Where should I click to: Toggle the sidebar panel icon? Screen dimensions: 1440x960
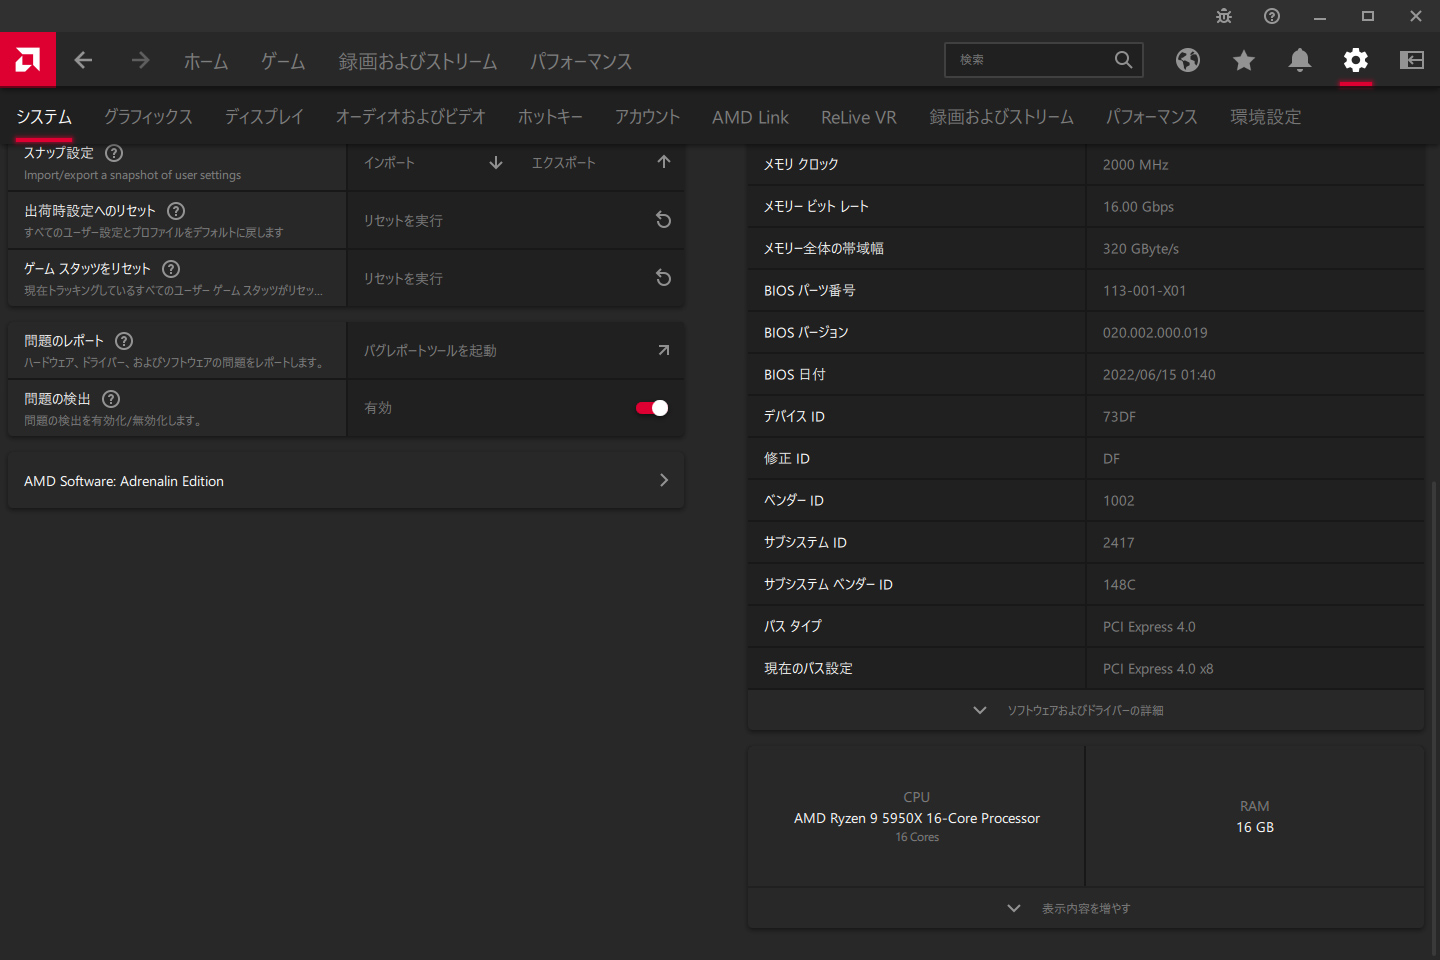(x=1412, y=61)
